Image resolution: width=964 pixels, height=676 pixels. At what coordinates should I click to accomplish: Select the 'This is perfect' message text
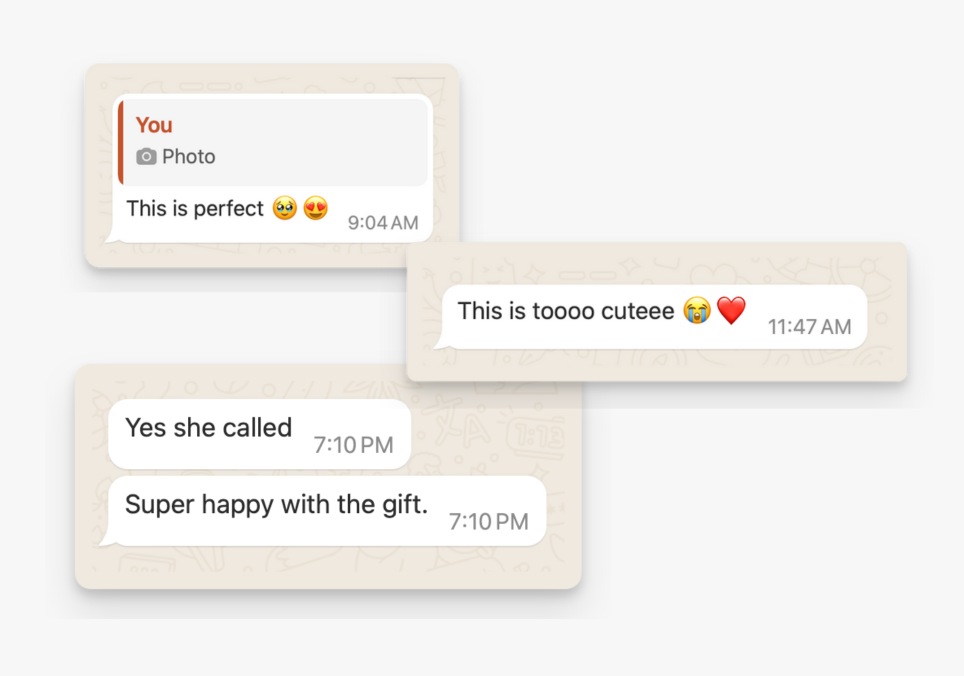pos(195,208)
